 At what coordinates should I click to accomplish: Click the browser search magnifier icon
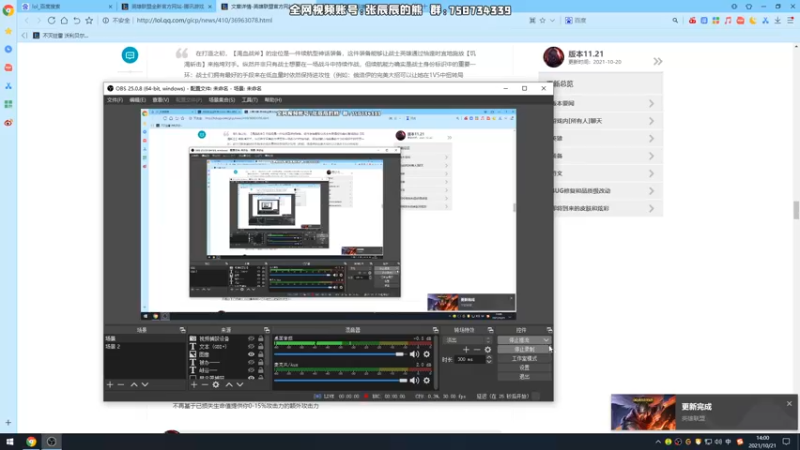click(675, 20)
